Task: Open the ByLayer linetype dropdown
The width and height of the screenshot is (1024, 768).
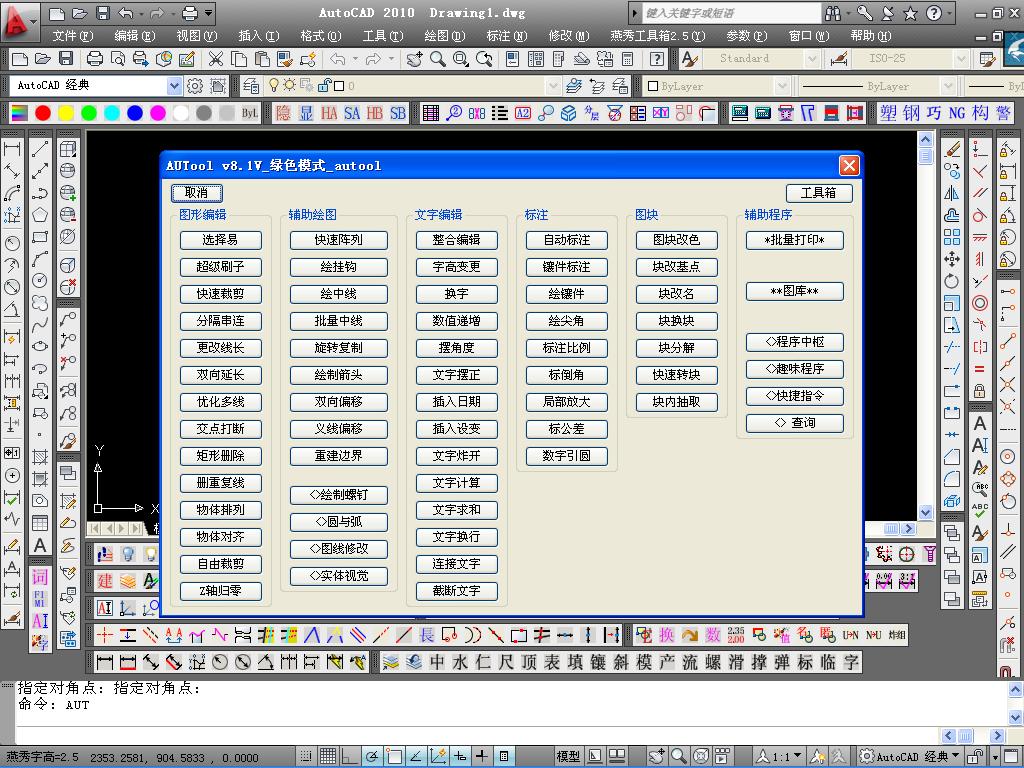Action: pos(948,86)
